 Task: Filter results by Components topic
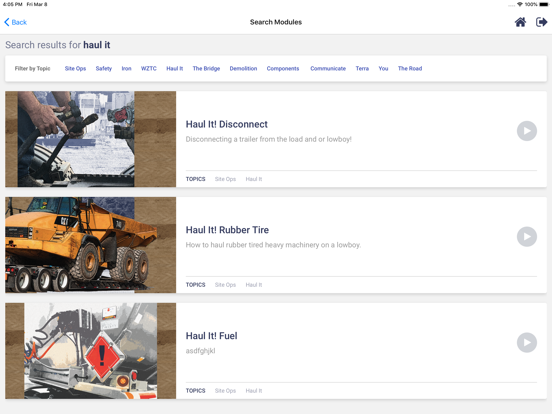coord(283,68)
